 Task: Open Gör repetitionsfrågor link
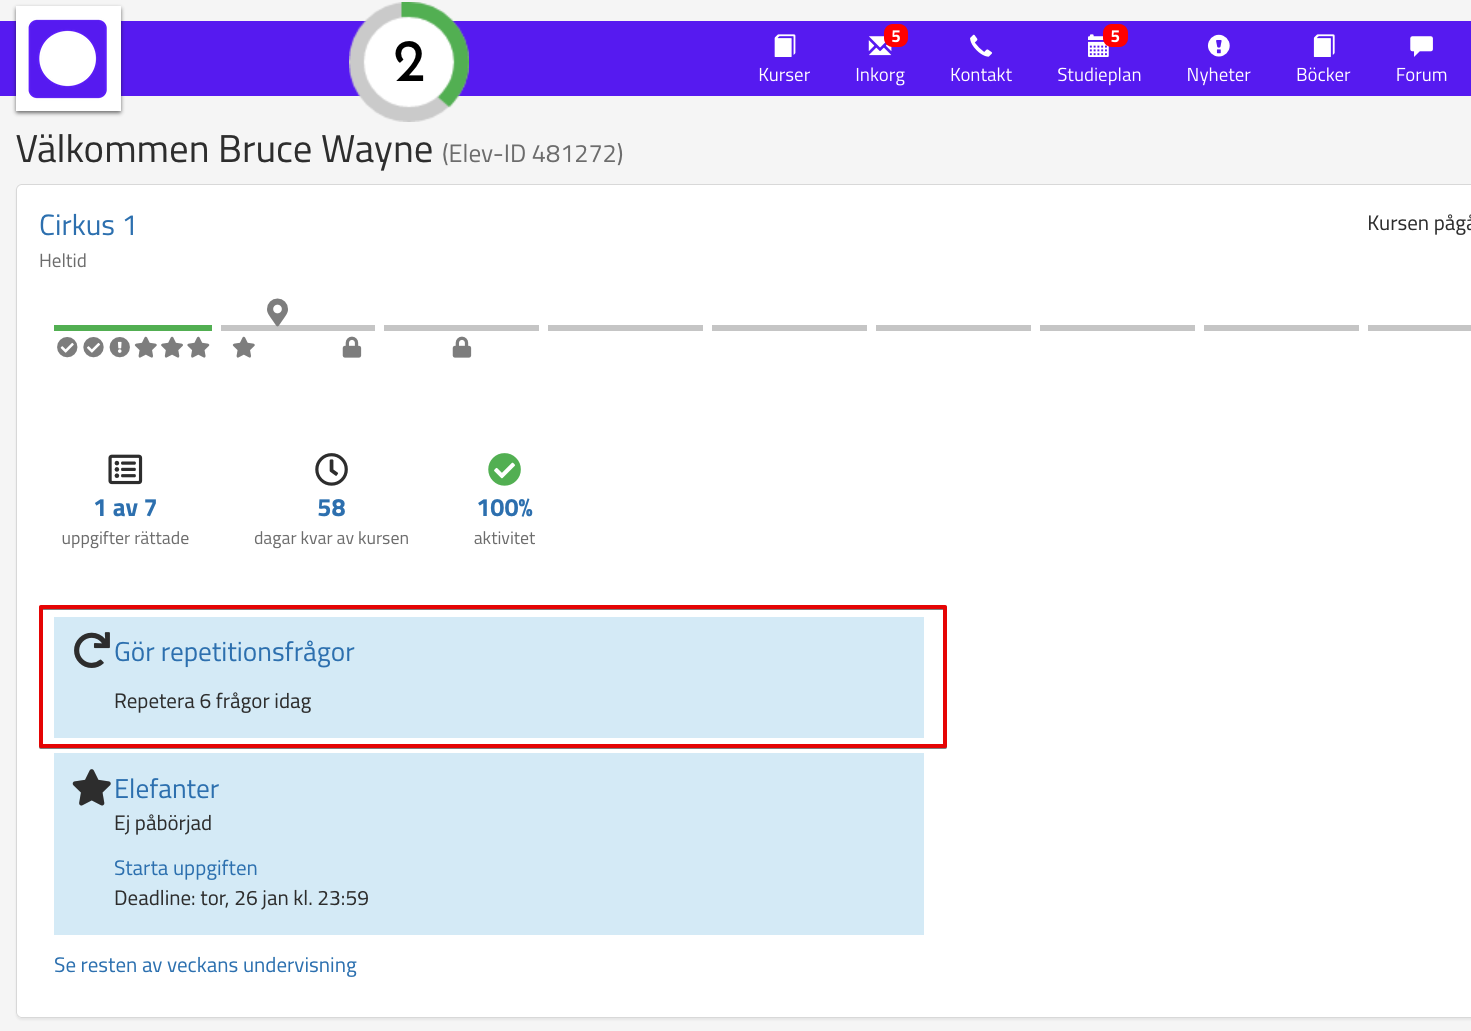(234, 652)
